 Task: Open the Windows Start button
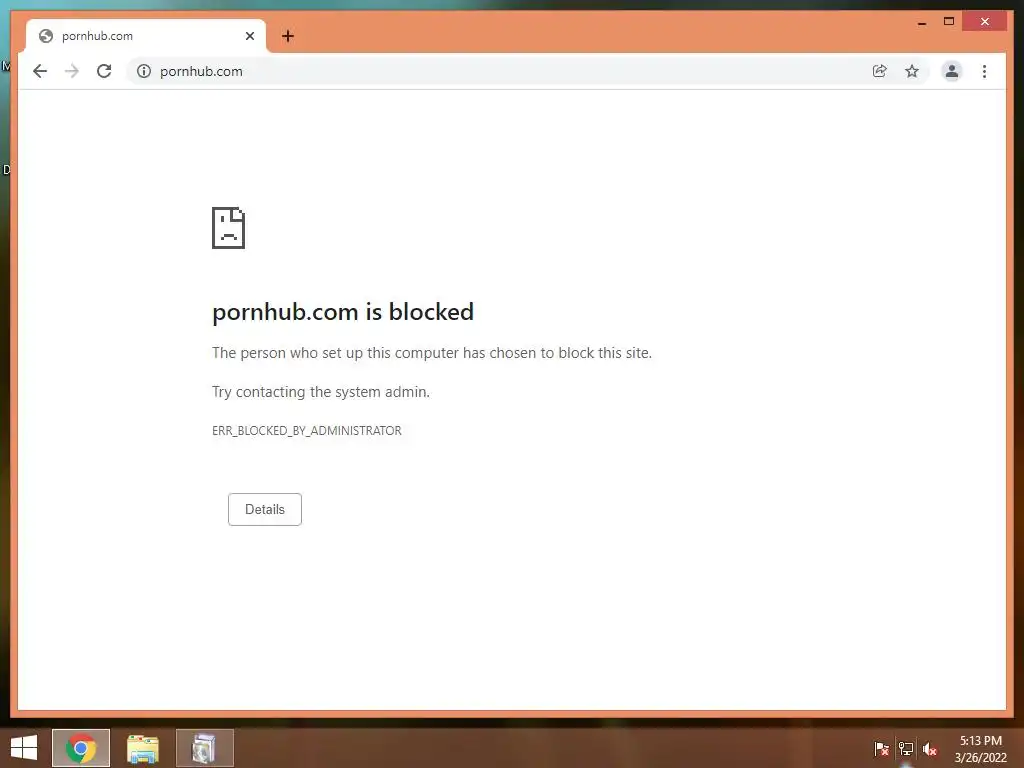pyautogui.click(x=24, y=748)
